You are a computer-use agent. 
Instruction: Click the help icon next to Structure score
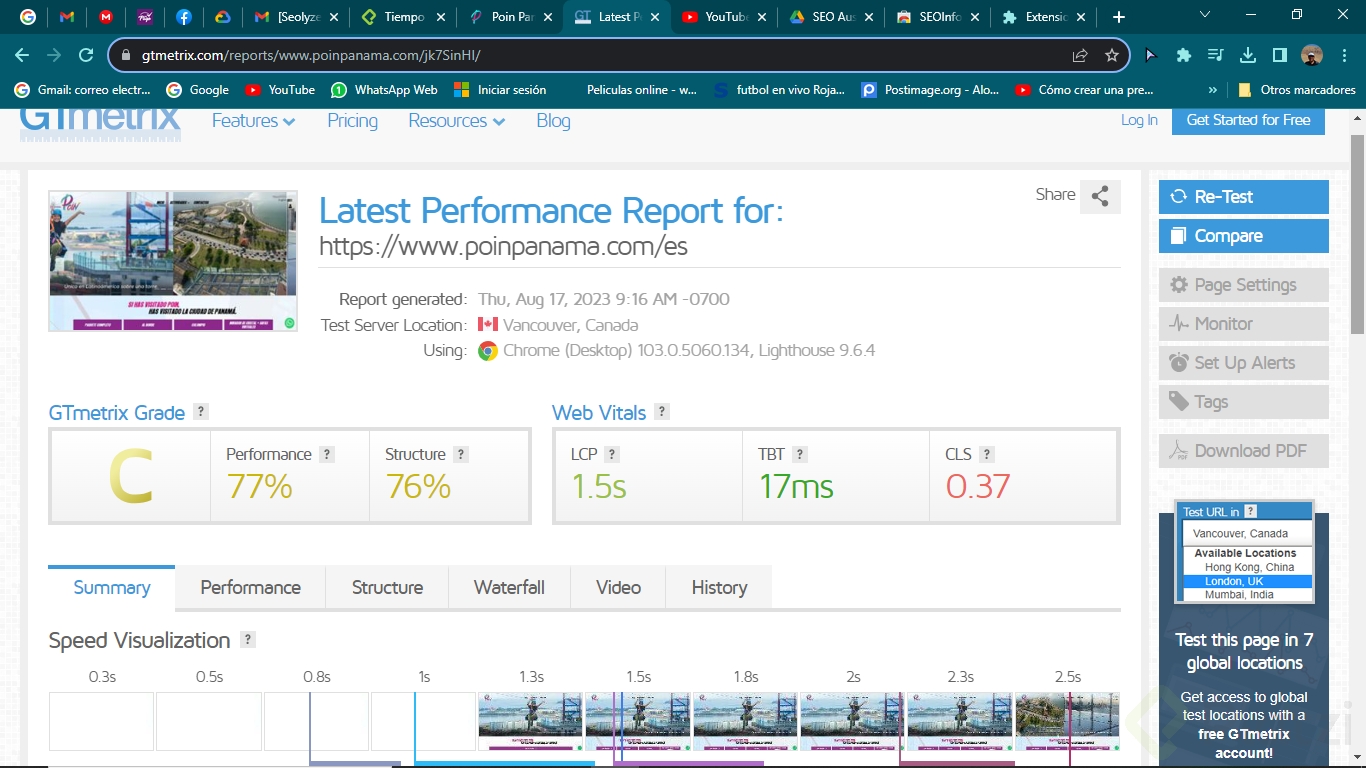(x=461, y=454)
